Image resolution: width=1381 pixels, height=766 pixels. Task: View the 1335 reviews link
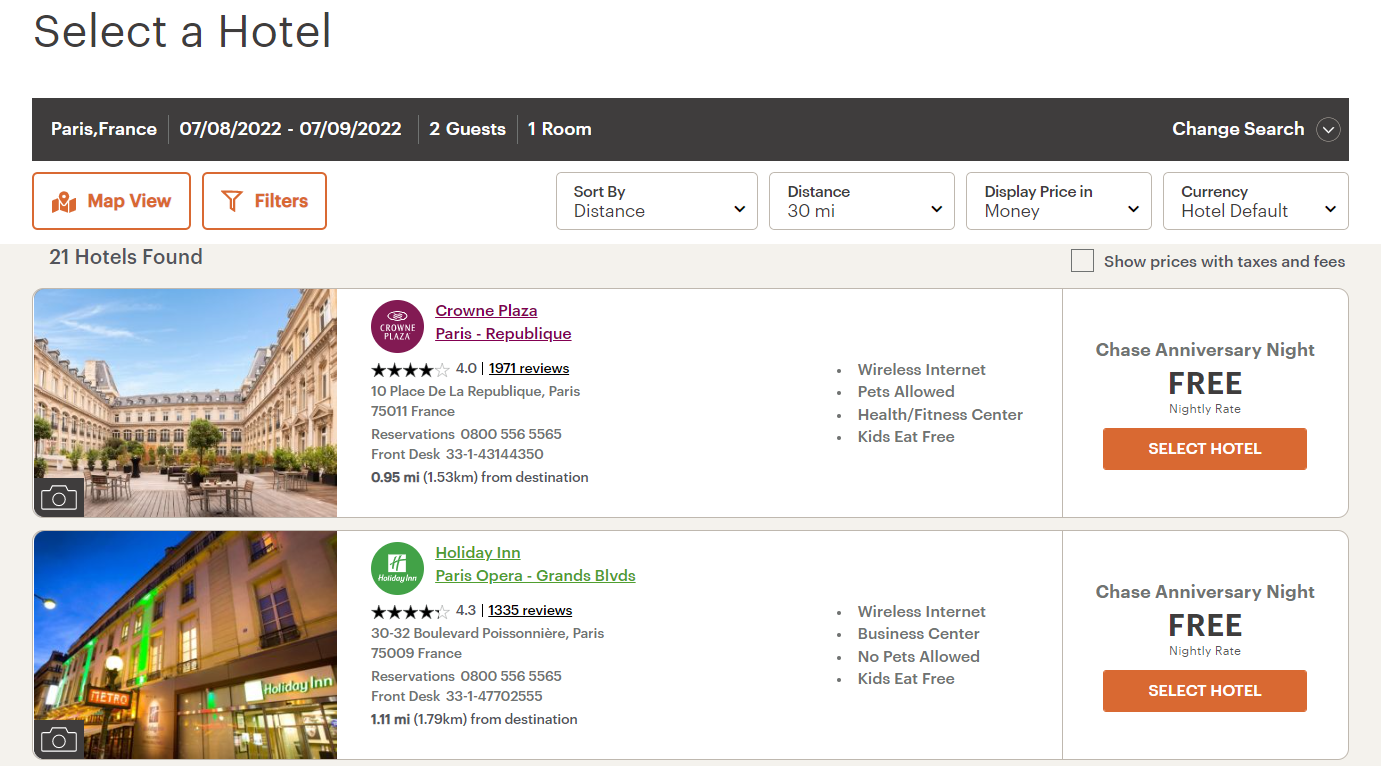tap(530, 611)
